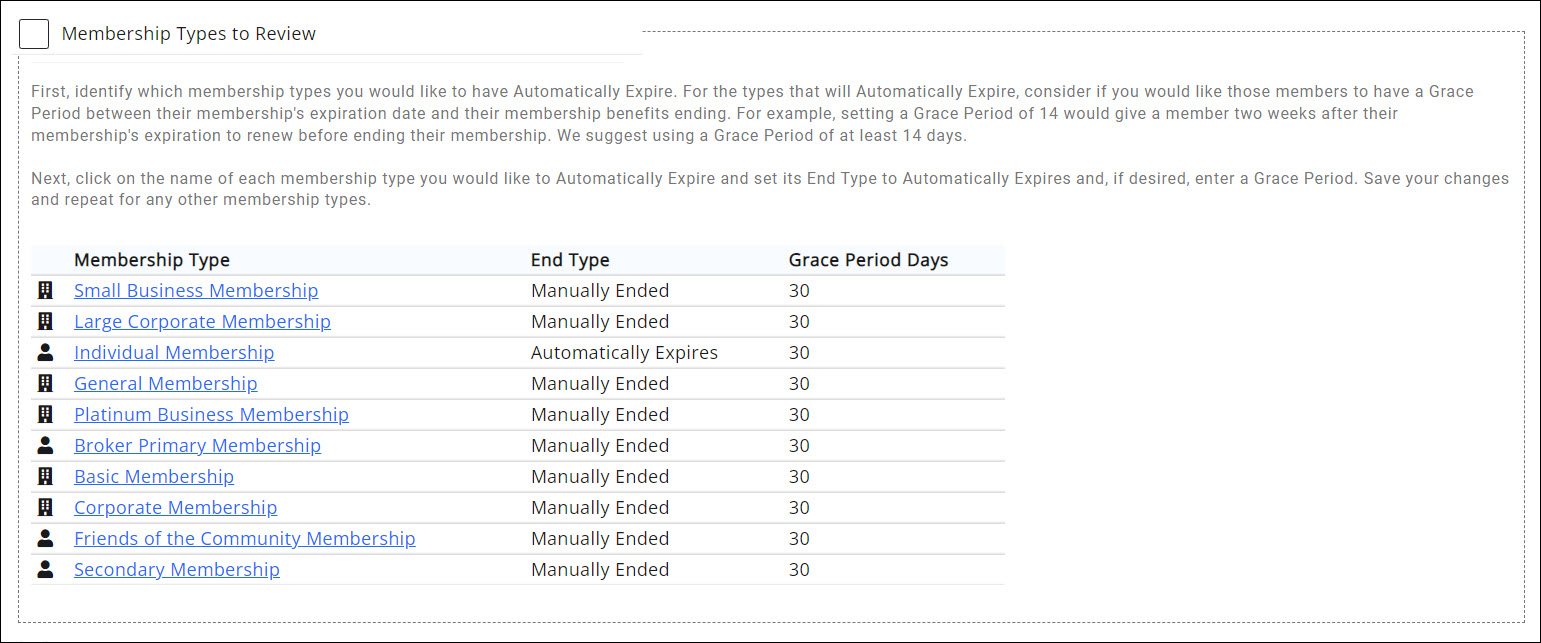Viewport: 1541px width, 643px height.
Task: Click building icon beside Small Business Membership
Action: pos(44,291)
